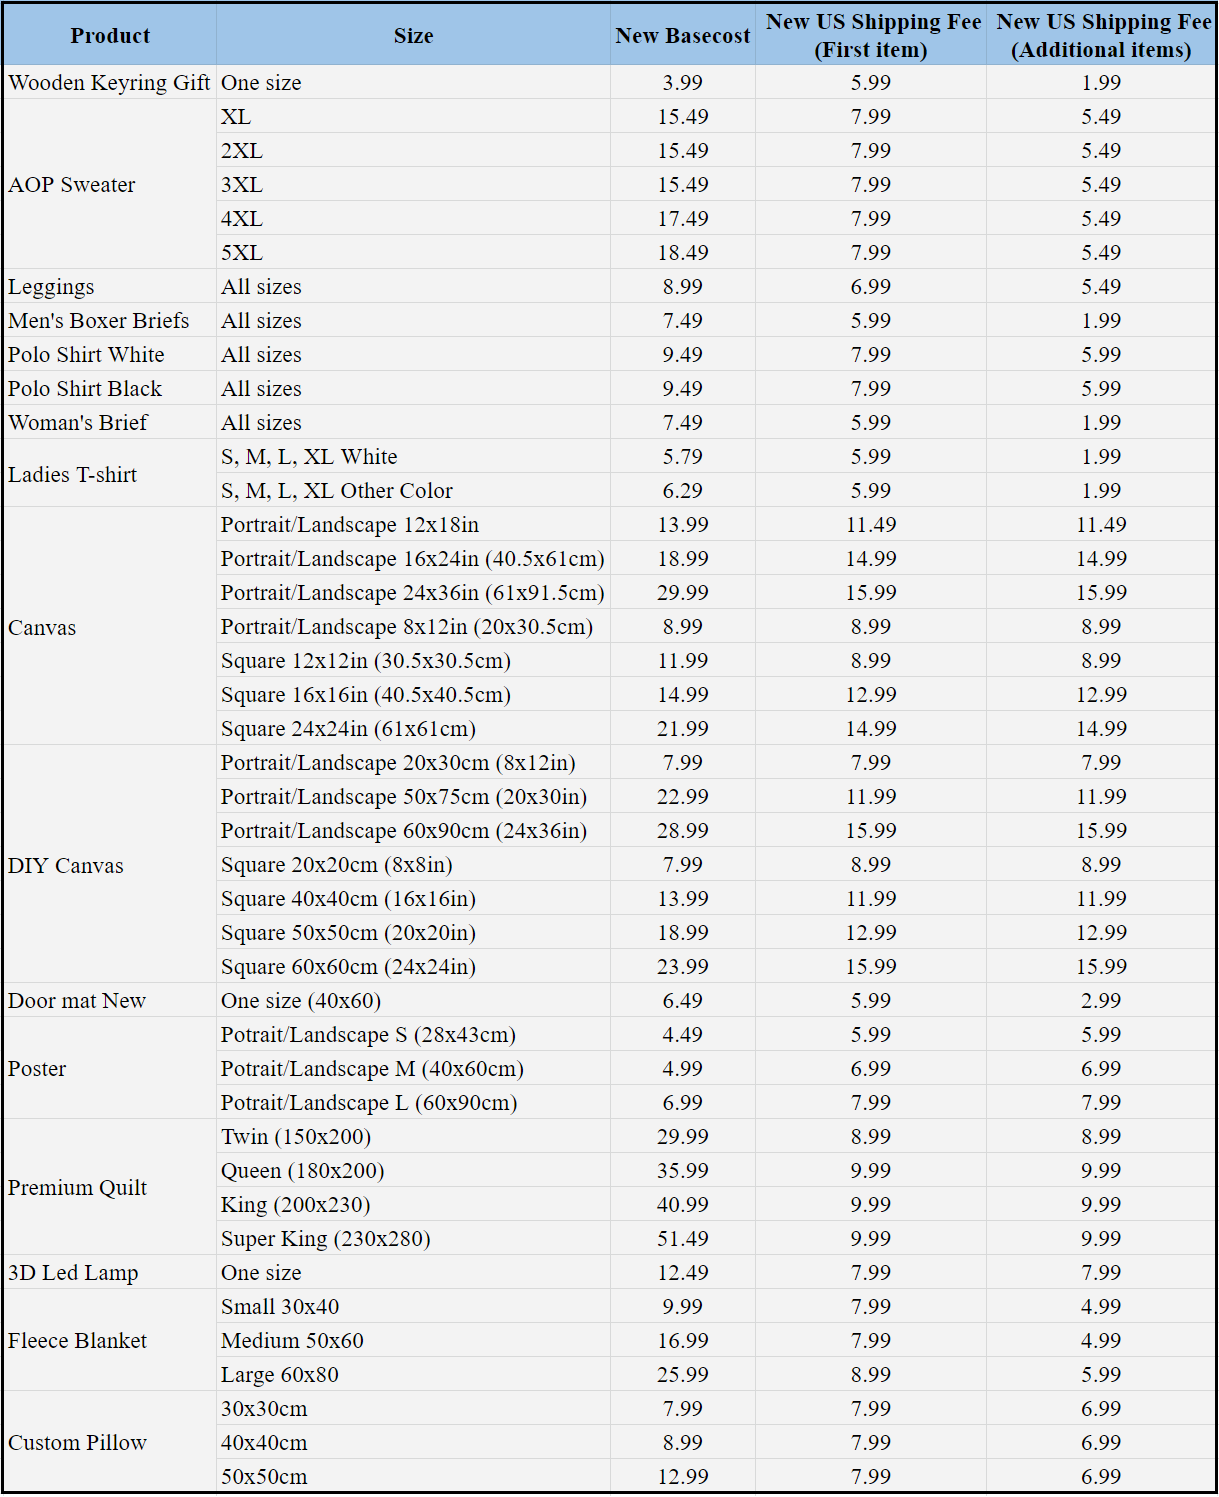Click the Large 60x80 size cell
The image size is (1219, 1497).
pos(280,1375)
